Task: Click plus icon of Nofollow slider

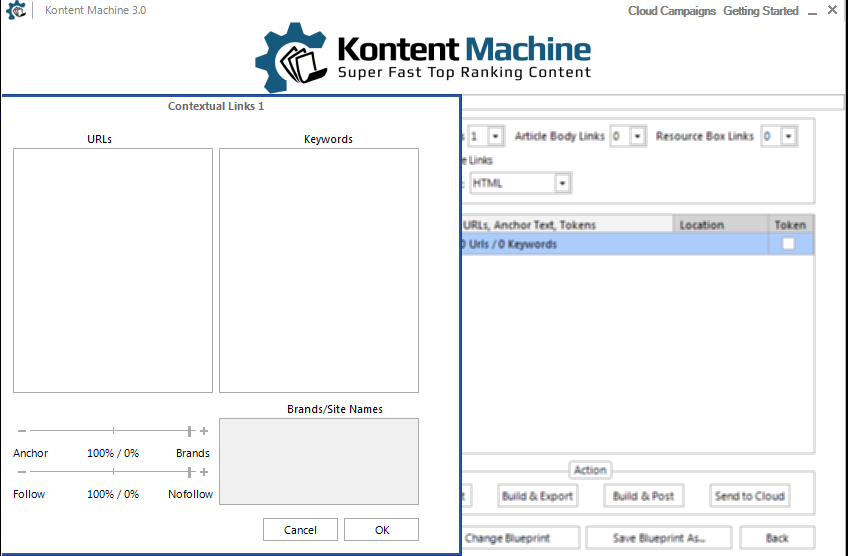Action: [x=204, y=472]
